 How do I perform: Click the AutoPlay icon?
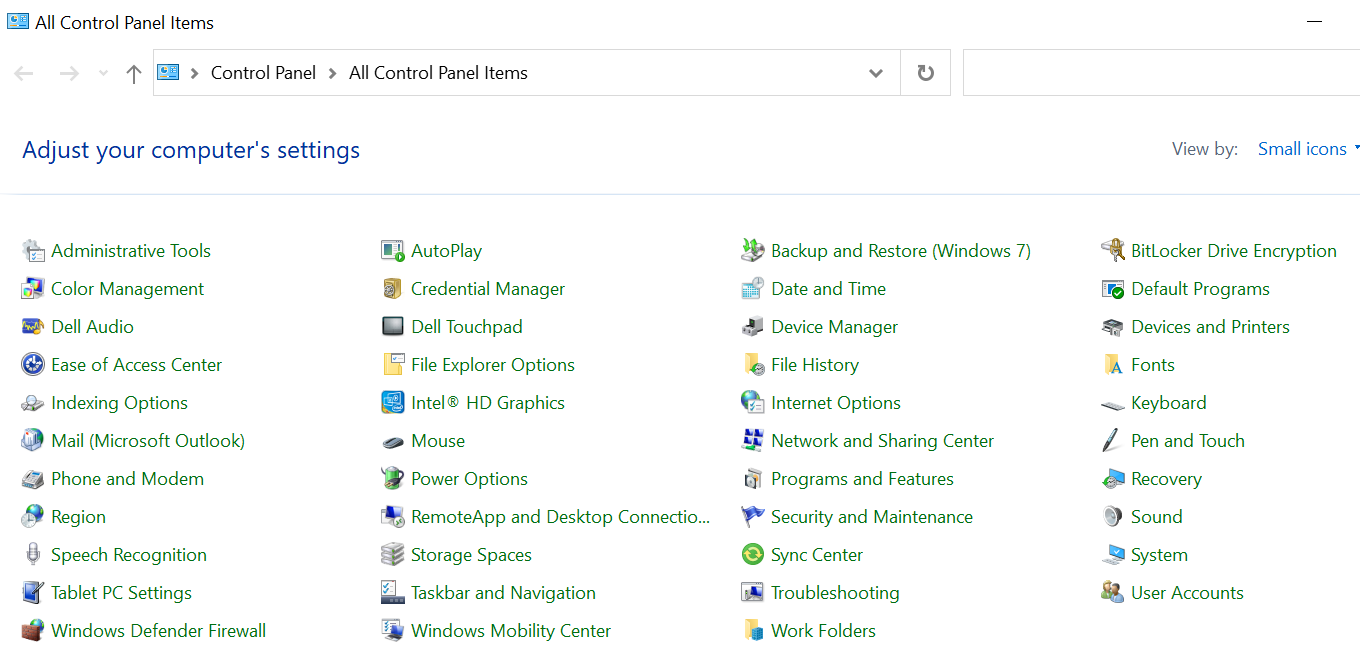point(393,251)
